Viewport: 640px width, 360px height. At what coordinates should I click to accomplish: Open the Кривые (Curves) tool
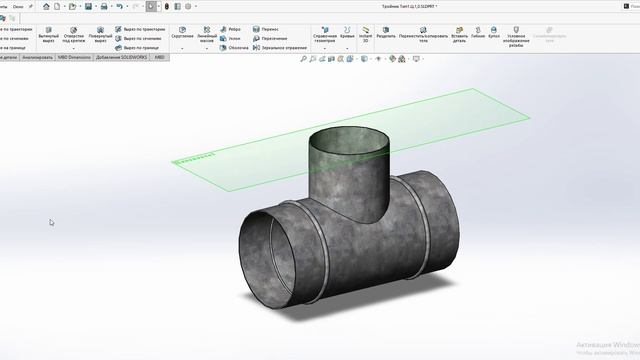347,33
